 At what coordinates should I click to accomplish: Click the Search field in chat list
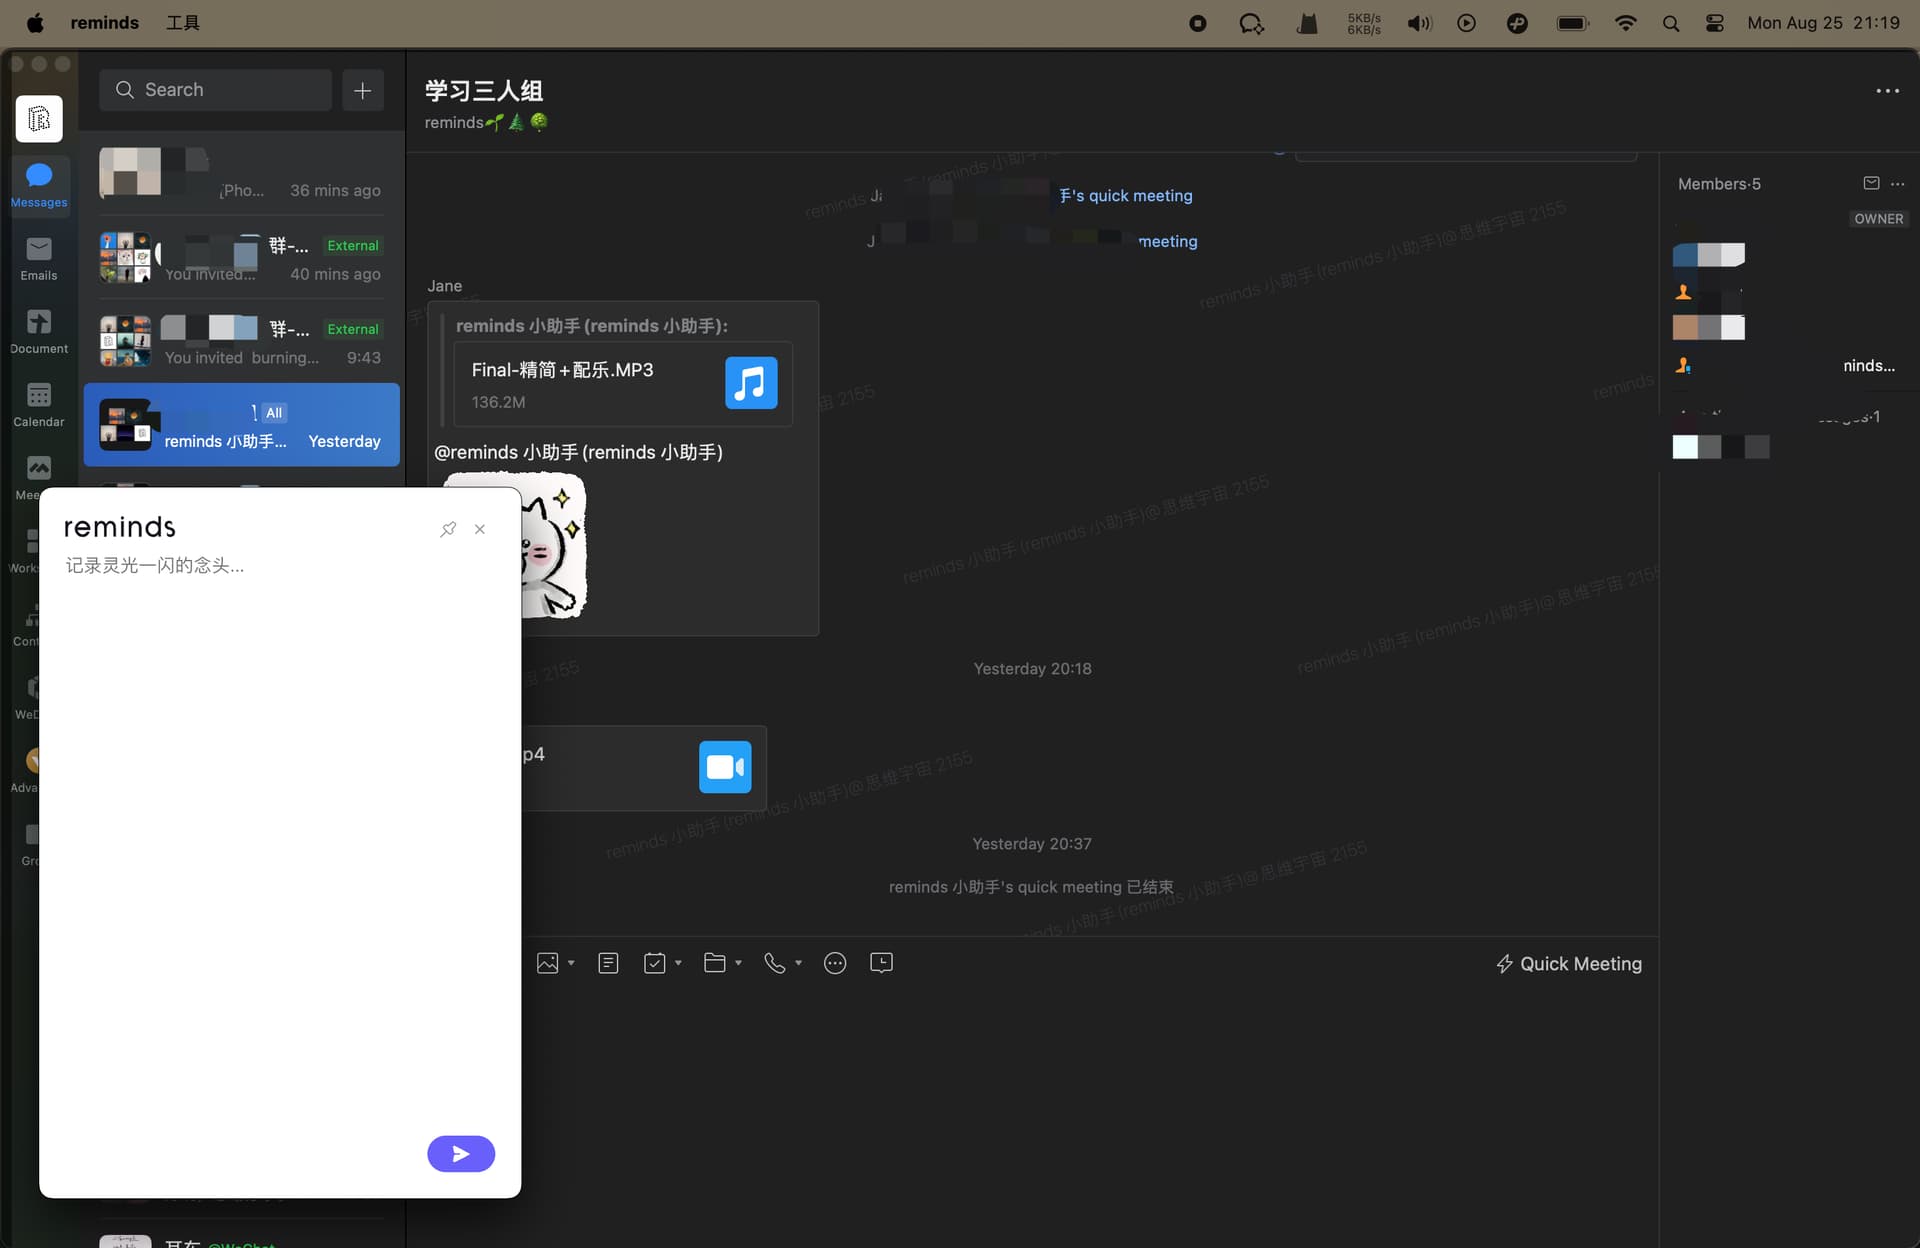coord(216,90)
